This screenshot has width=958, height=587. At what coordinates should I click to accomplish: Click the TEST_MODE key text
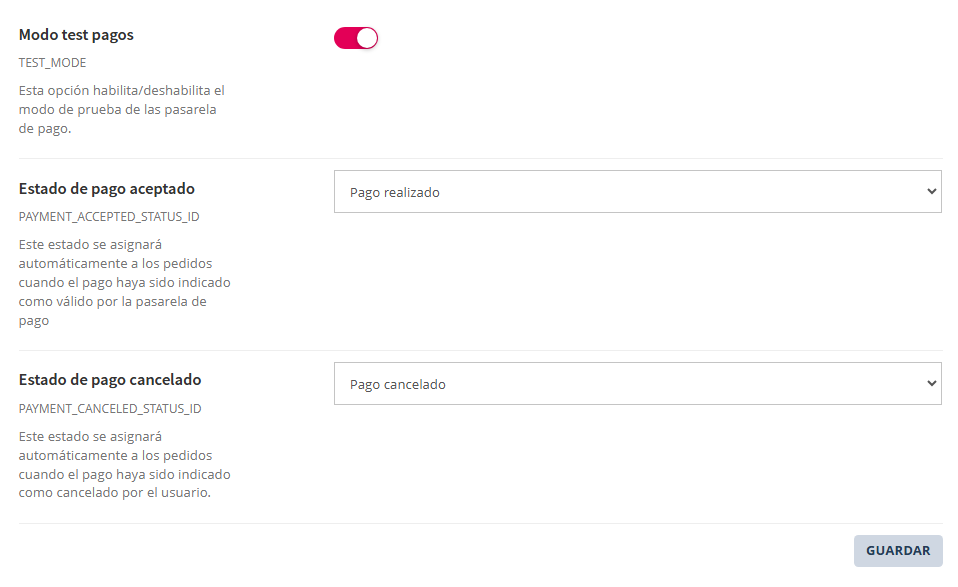pos(52,62)
